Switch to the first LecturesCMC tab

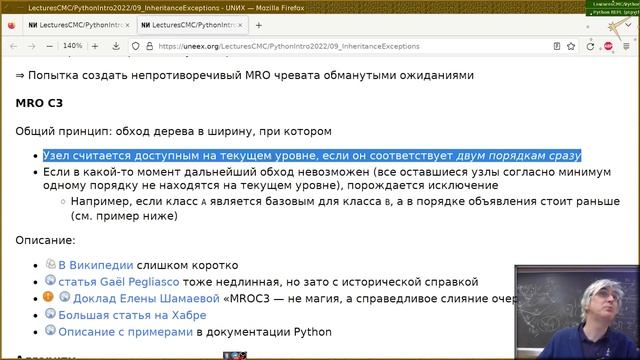point(79,25)
